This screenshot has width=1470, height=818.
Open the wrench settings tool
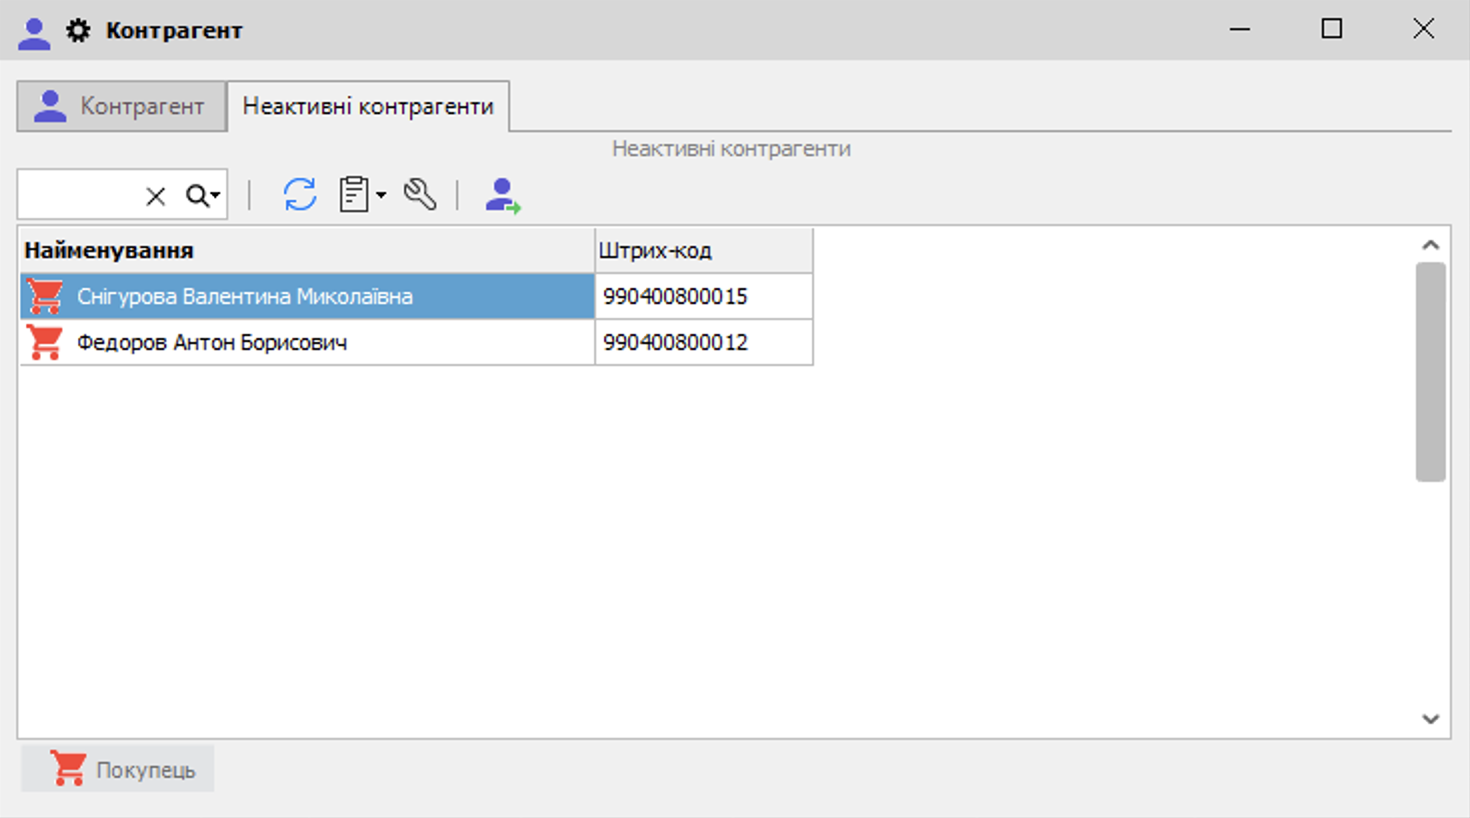coord(420,194)
